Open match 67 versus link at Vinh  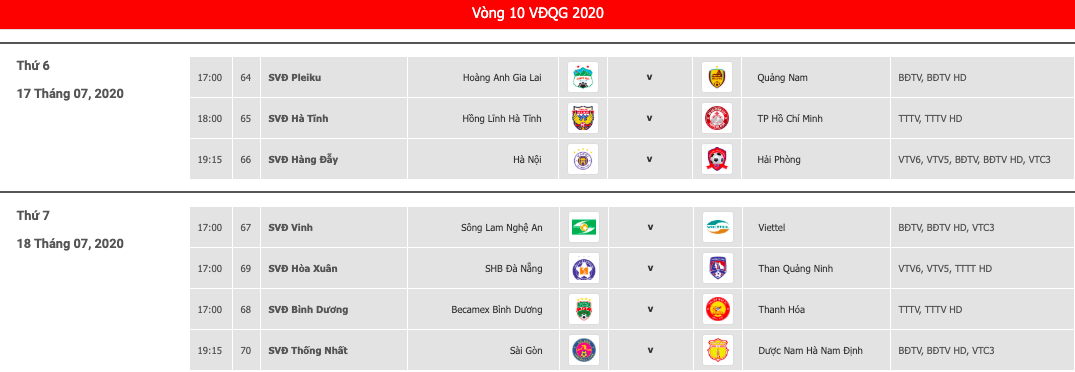point(650,227)
